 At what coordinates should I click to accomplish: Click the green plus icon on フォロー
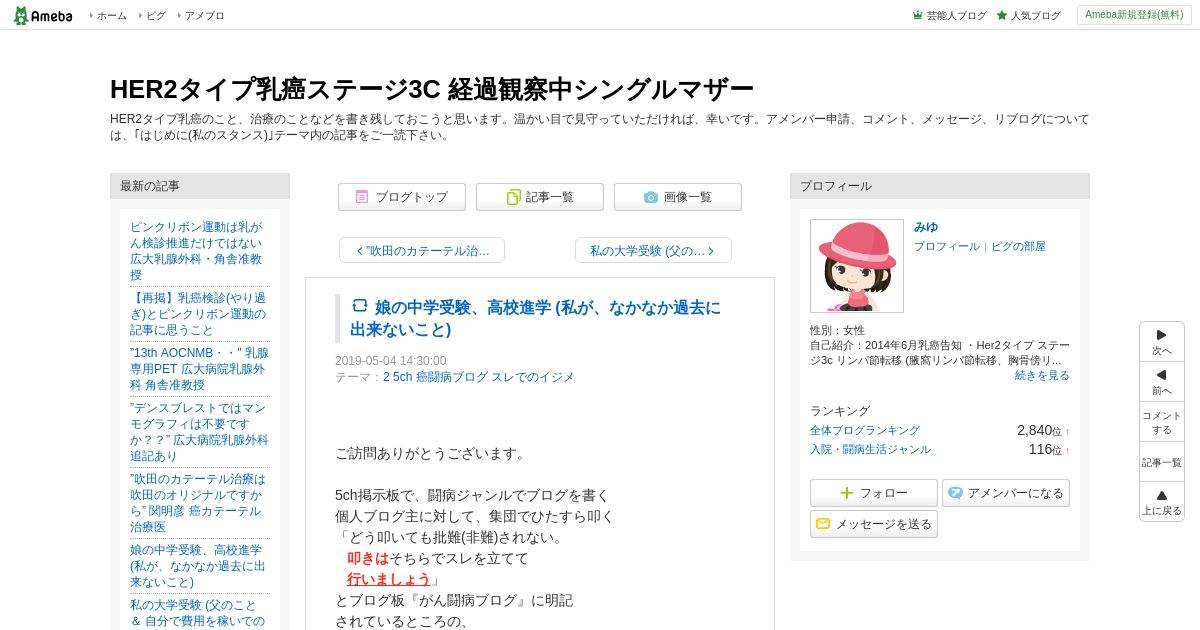click(847, 493)
